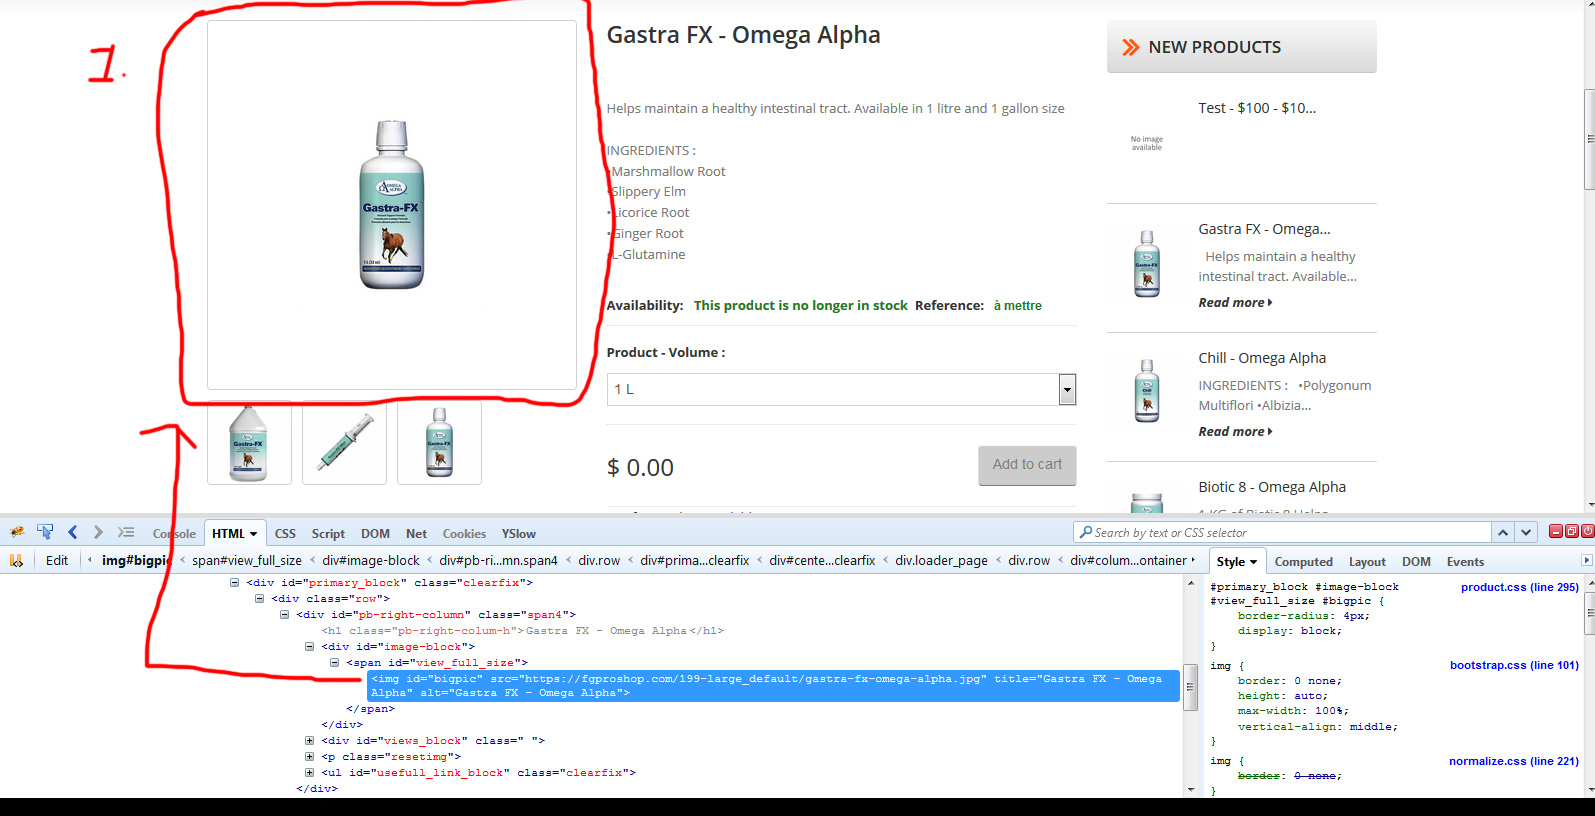Open the YSlow panel tab

point(518,534)
